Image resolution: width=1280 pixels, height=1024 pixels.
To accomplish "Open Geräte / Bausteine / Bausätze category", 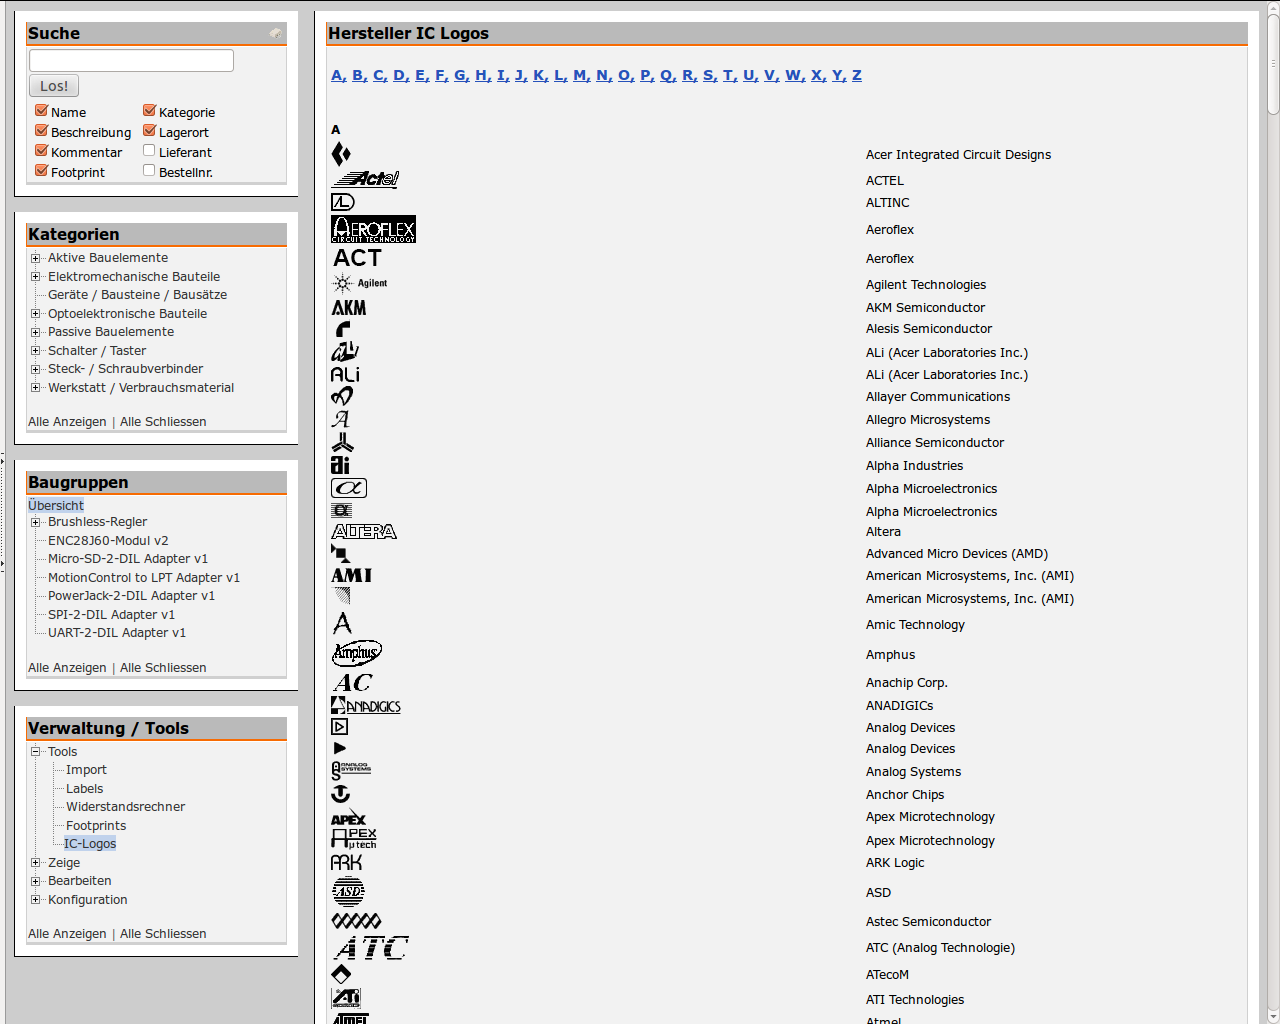I will (x=137, y=295).
